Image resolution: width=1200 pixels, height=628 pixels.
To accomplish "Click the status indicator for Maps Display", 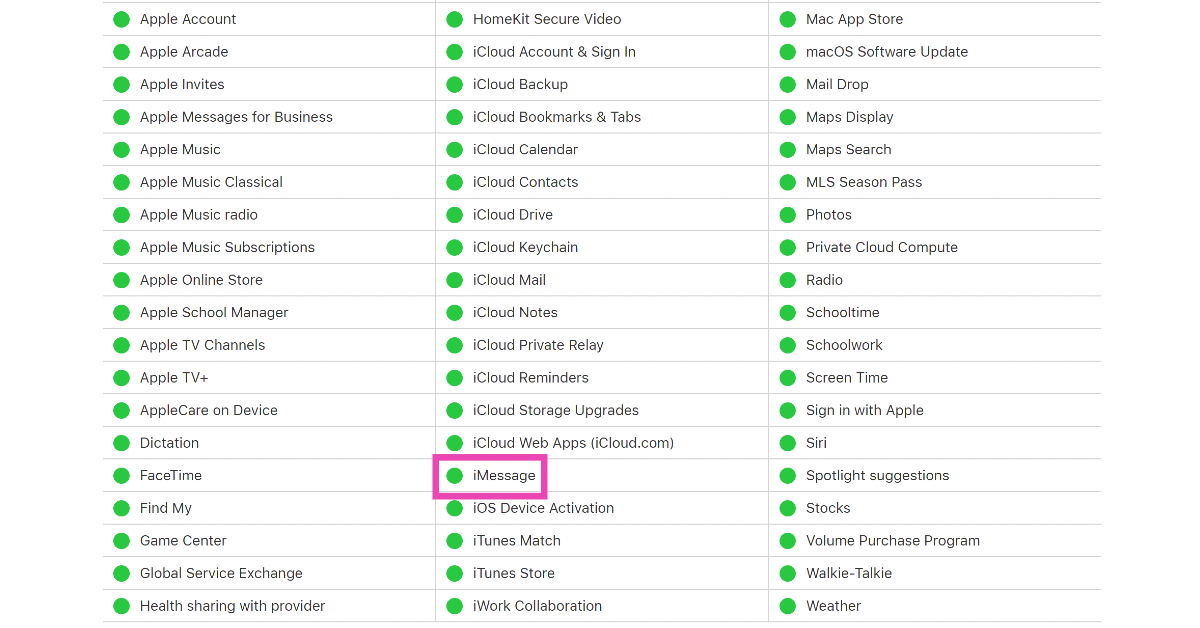I will tap(787, 117).
